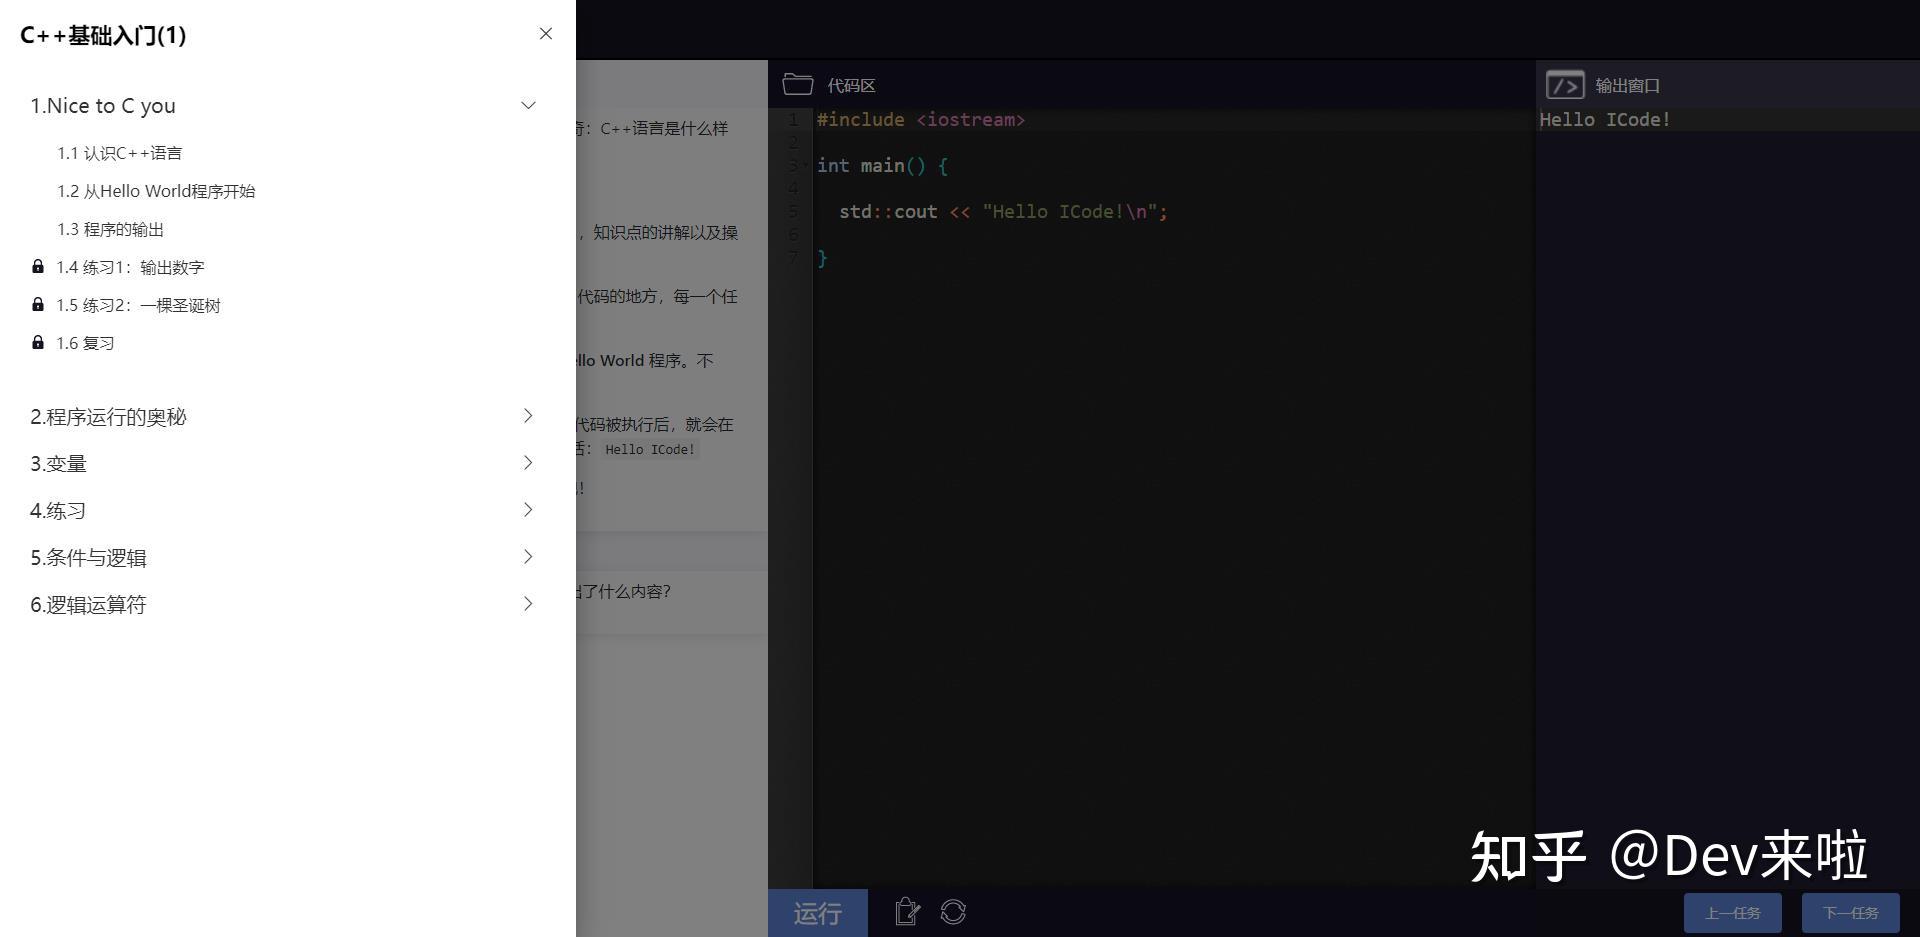This screenshot has height=937, width=1920.
Task: Expand the 5.条件与逻辑 section
Action: [528, 557]
